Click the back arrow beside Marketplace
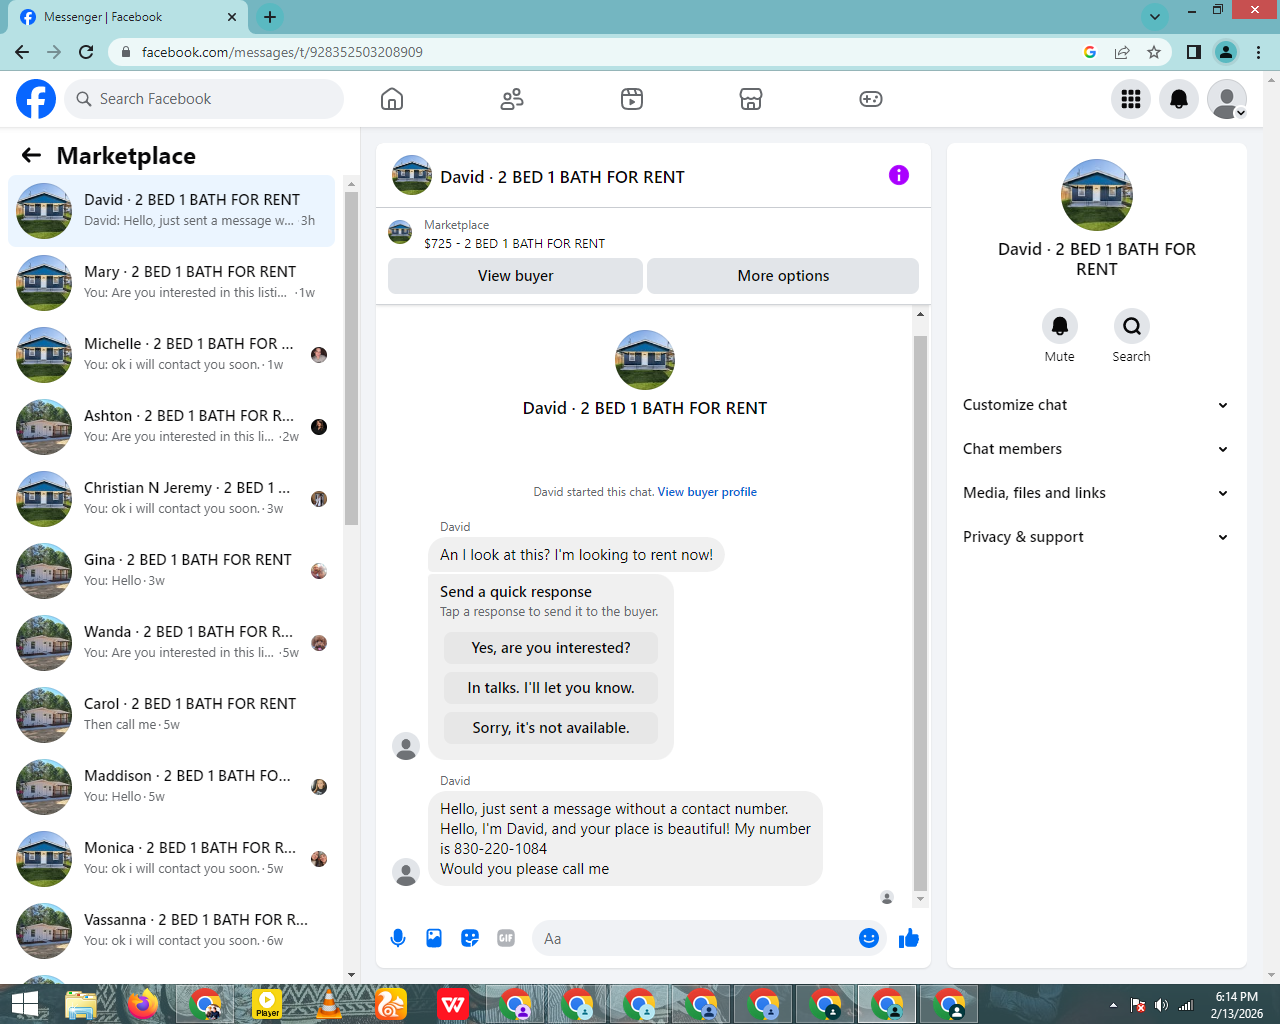 (x=31, y=155)
